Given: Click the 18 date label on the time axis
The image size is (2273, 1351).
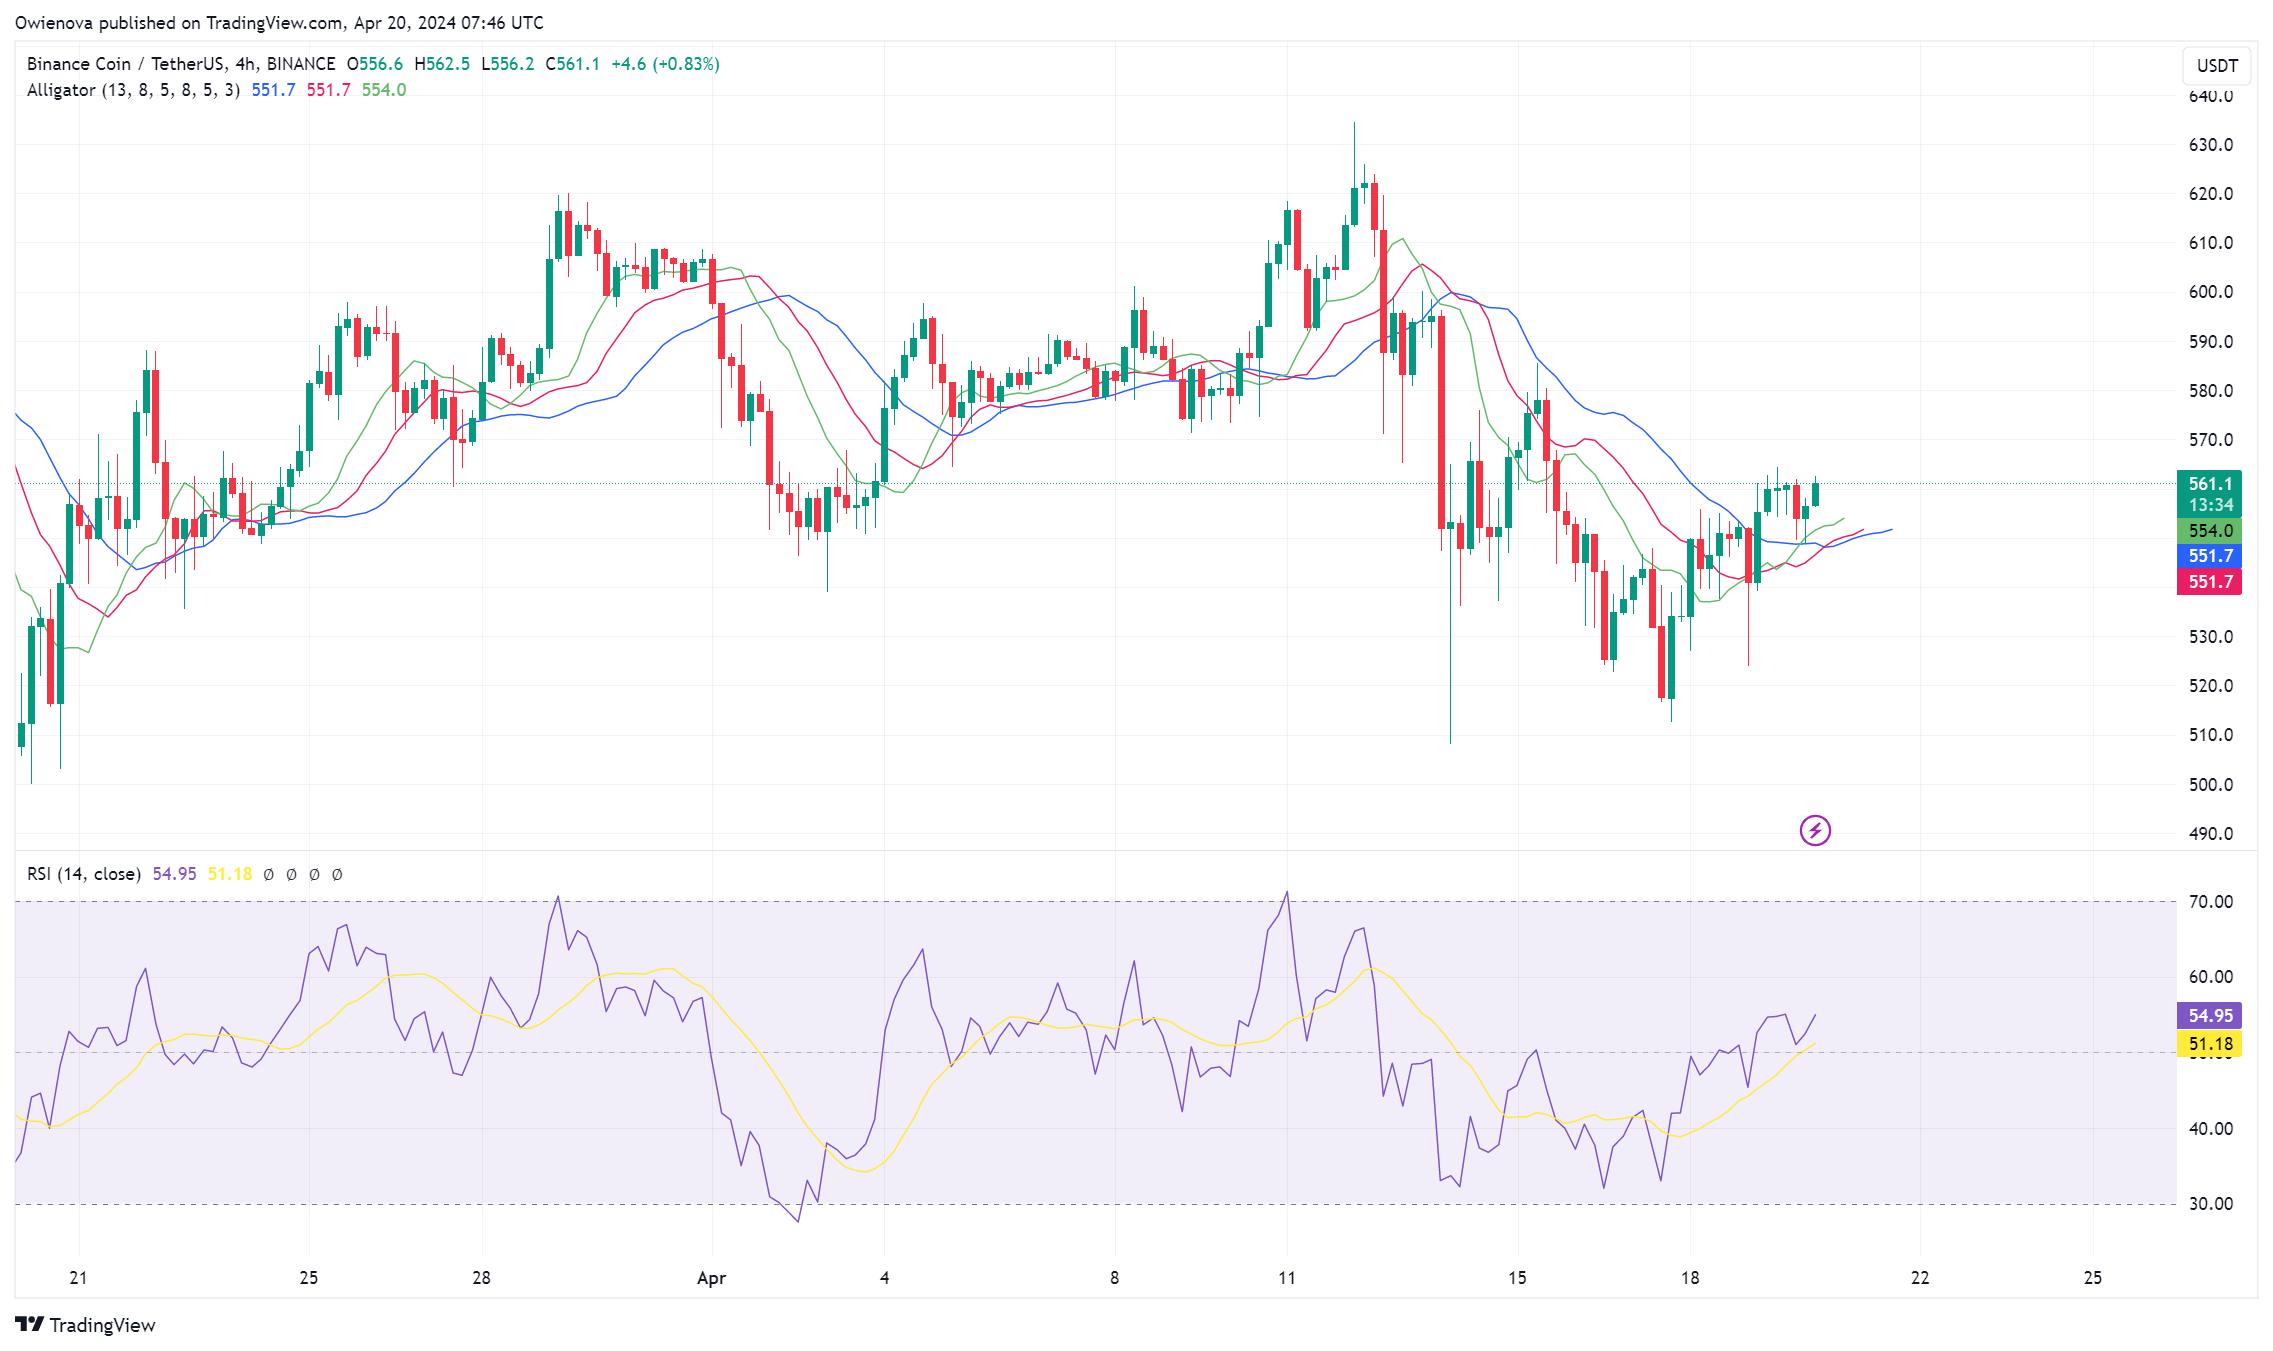Looking at the screenshot, I should pos(1689,1278).
